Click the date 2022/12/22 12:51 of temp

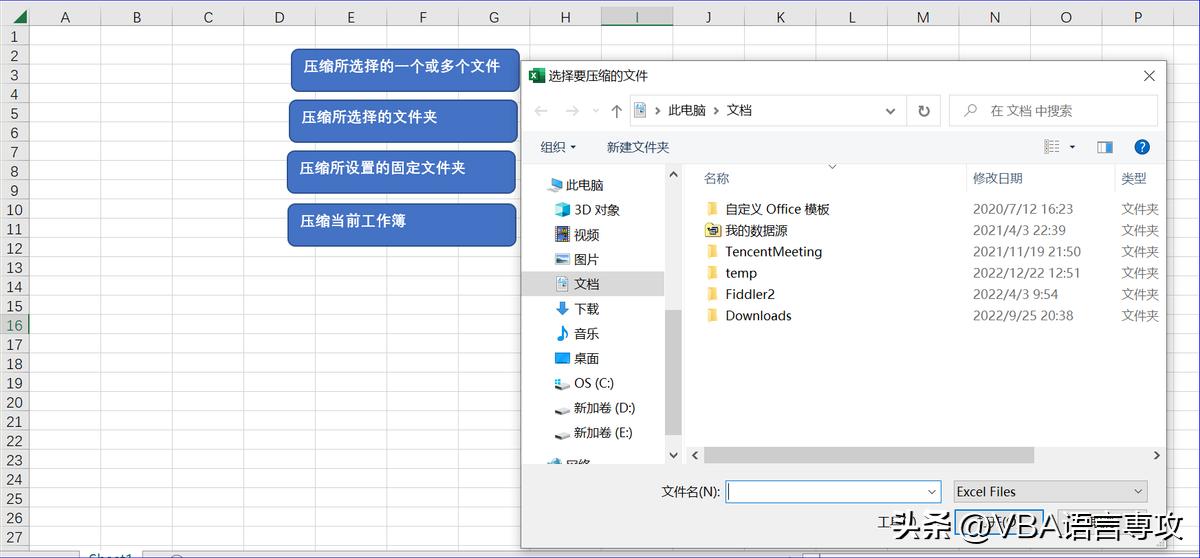1026,273
